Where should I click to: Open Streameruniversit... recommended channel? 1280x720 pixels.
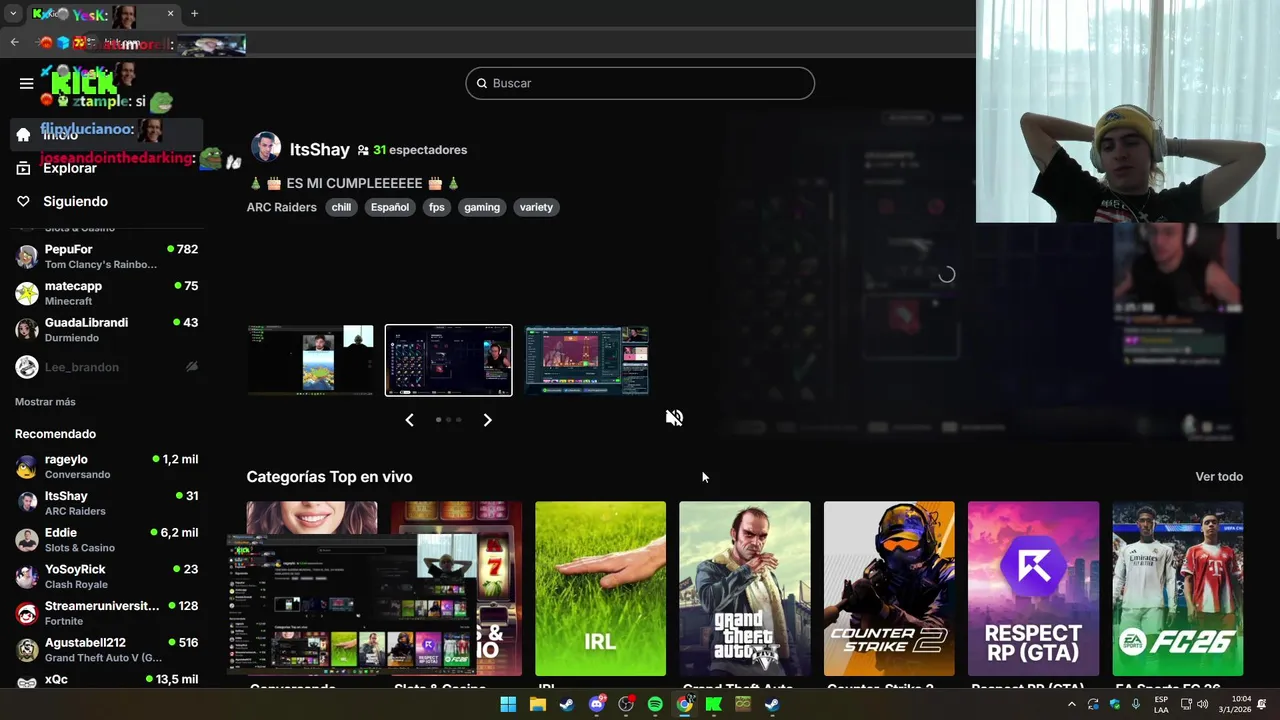point(106,613)
